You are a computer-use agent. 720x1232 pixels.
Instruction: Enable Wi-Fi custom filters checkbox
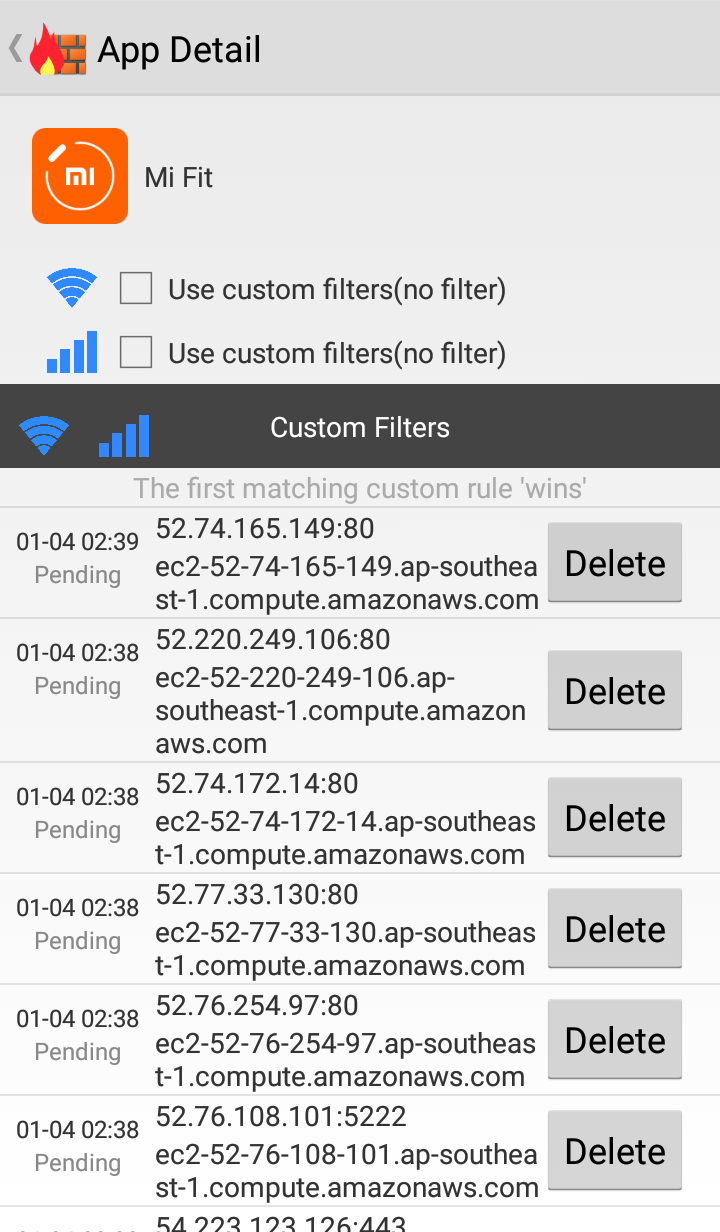tap(136, 289)
